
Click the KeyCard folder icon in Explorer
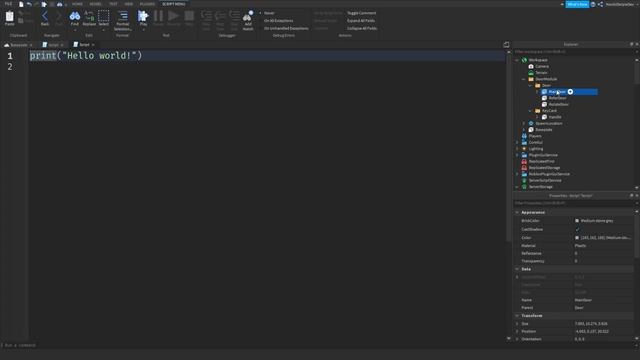point(538,111)
